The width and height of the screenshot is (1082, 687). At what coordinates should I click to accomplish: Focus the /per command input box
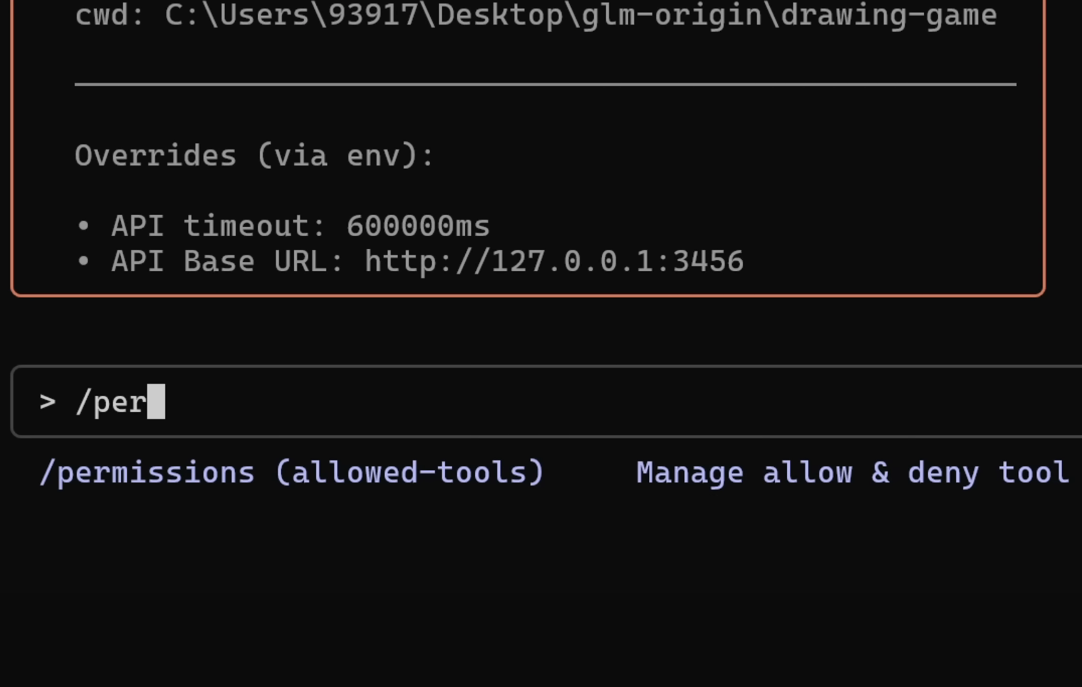click(x=547, y=401)
